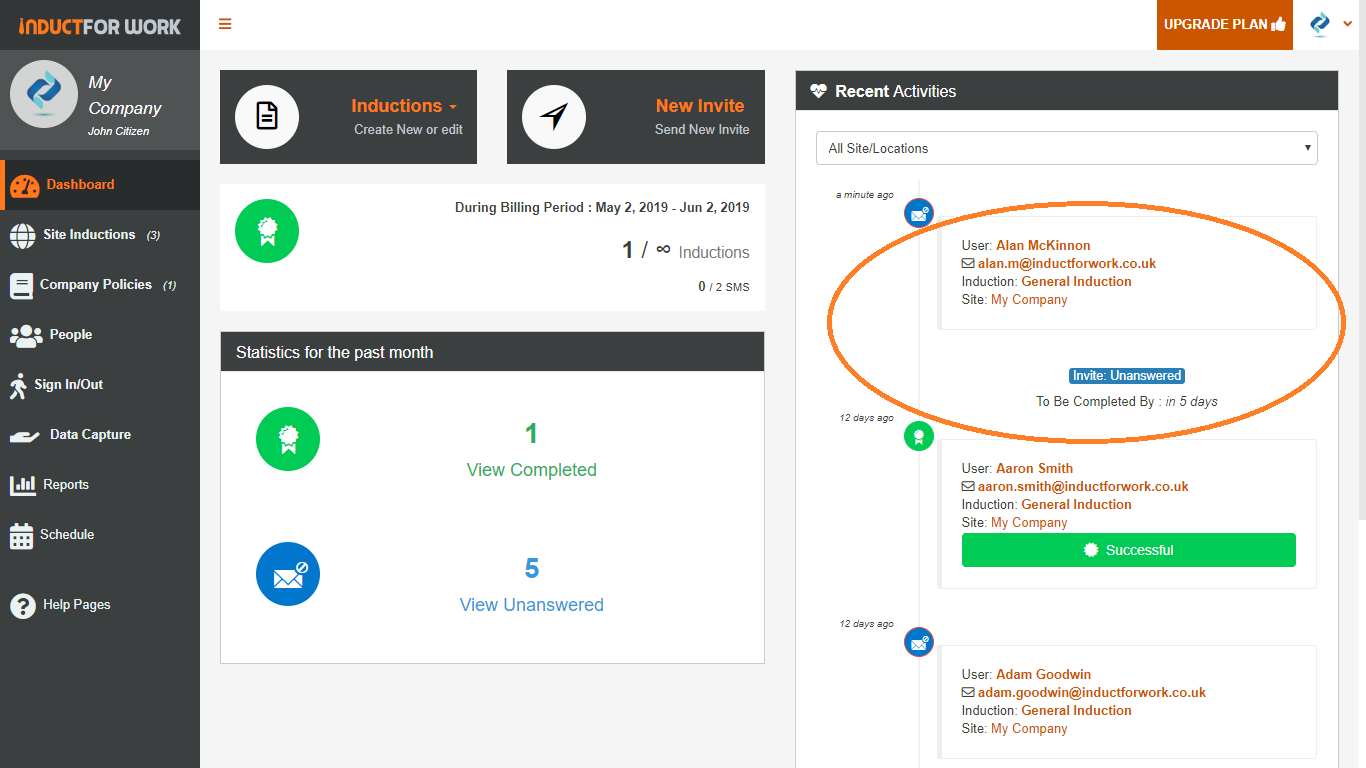This screenshot has width=1366, height=768.
Task: Click the 0 / 2 SMS counter text
Action: 723,287
